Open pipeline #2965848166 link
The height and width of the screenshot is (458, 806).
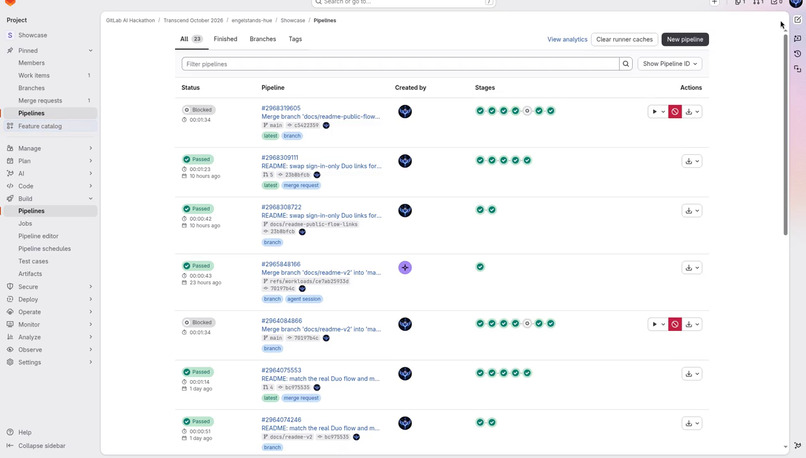tap(281, 264)
